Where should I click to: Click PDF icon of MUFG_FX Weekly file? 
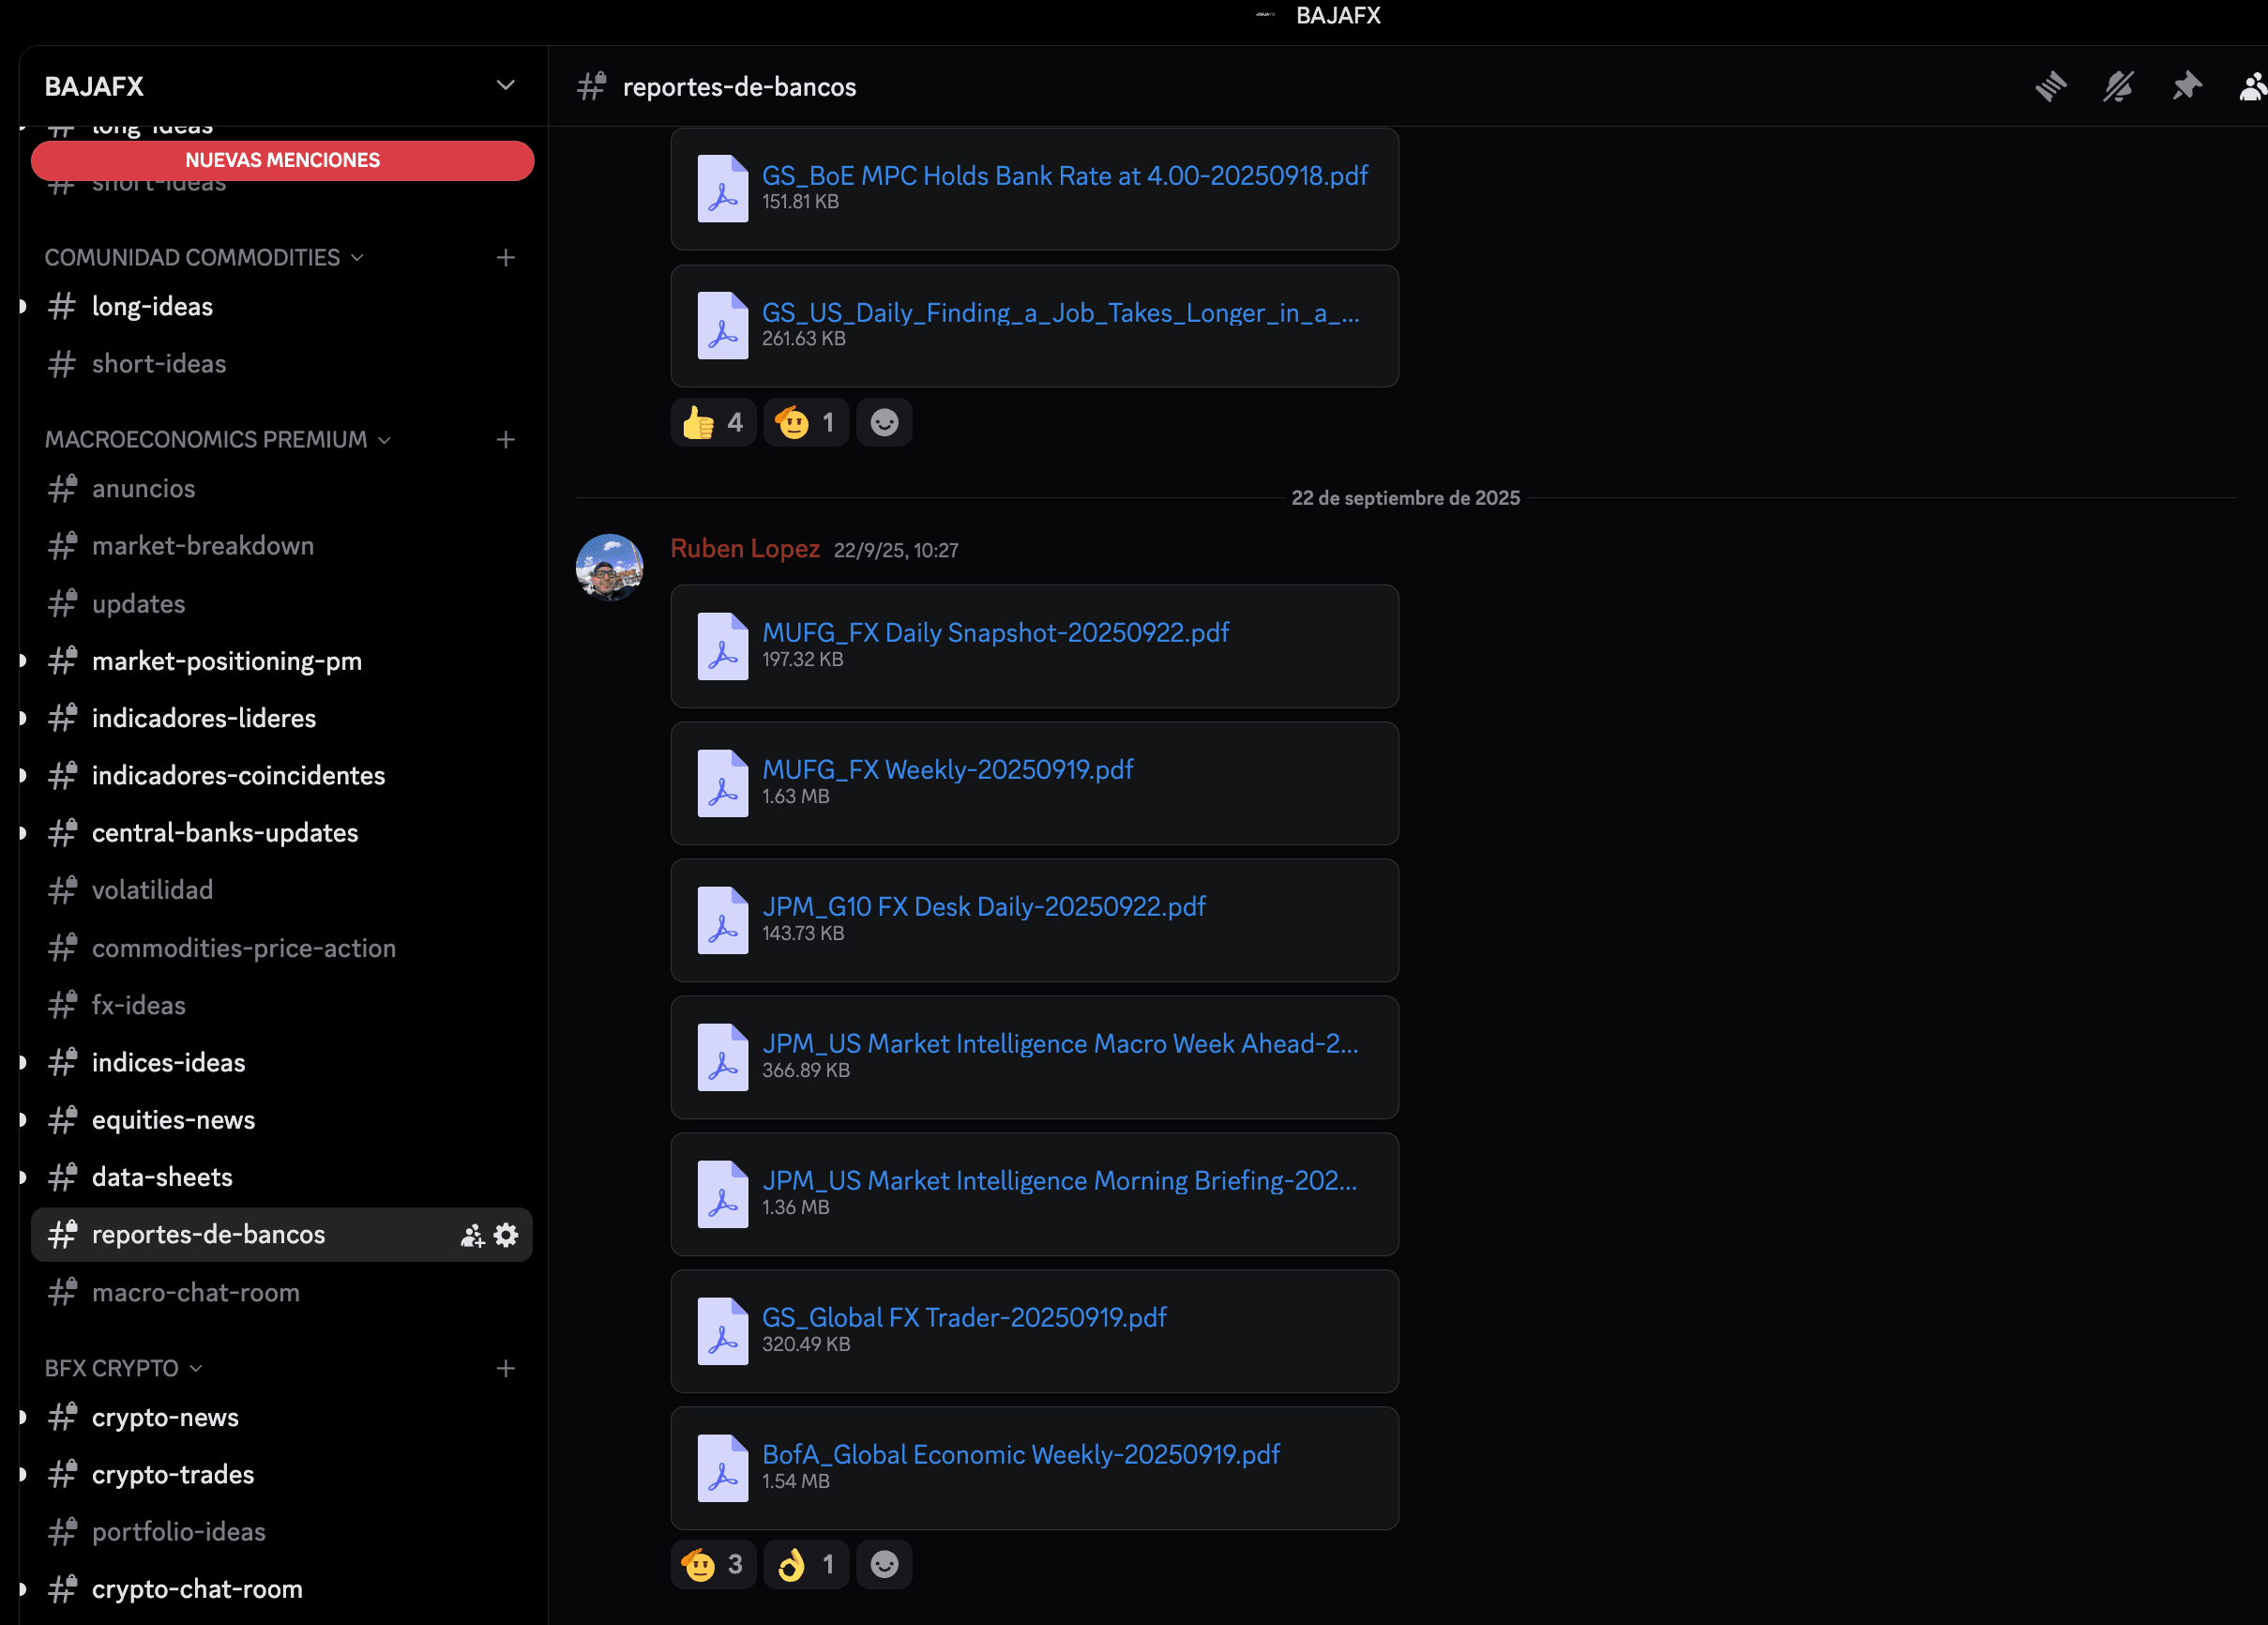pyautogui.click(x=723, y=783)
